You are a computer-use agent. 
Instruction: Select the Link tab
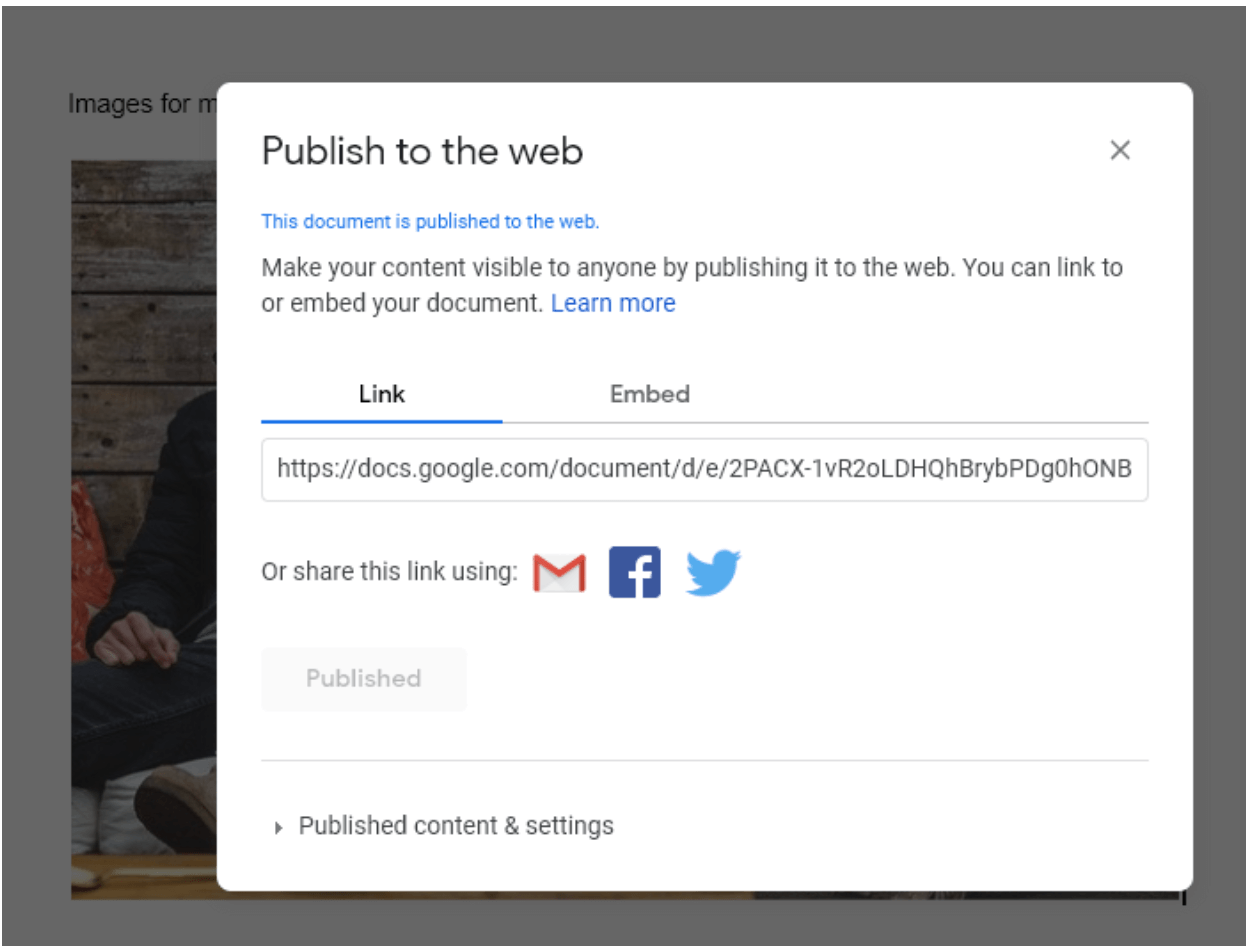tap(381, 394)
